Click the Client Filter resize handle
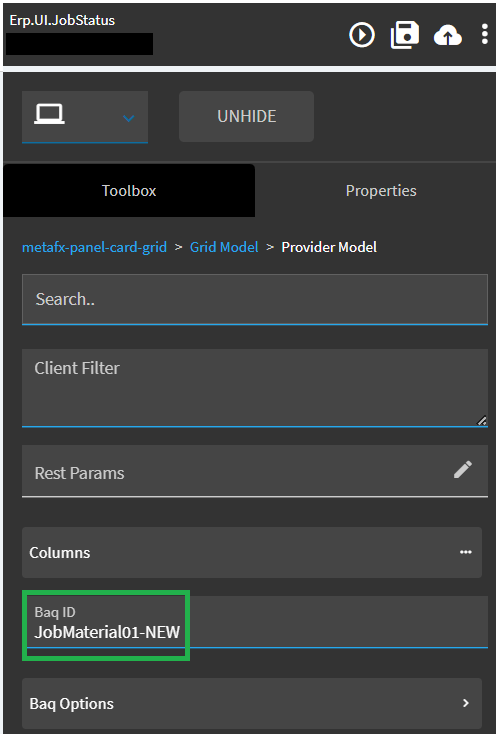The image size is (498, 734). tap(482, 420)
